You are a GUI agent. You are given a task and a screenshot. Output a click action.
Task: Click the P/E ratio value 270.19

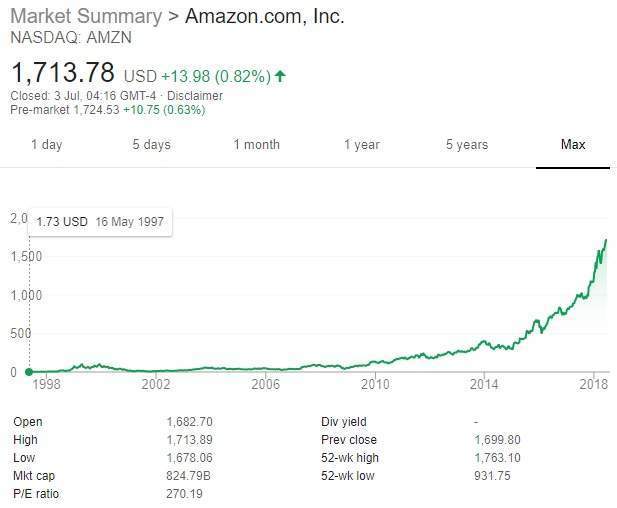coord(185,493)
